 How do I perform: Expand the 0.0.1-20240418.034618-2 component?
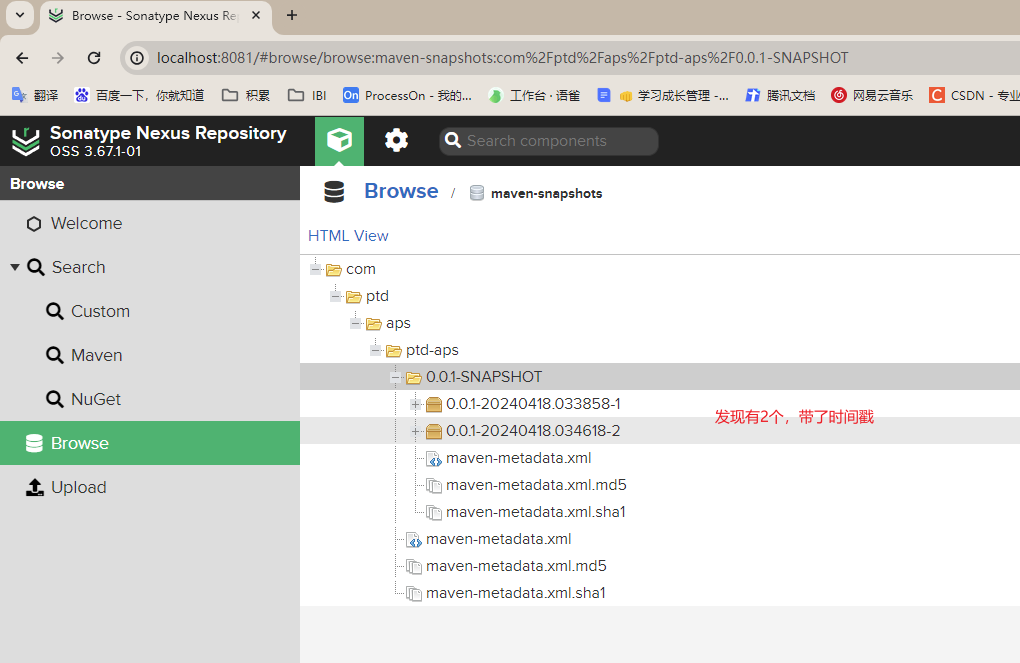416,431
